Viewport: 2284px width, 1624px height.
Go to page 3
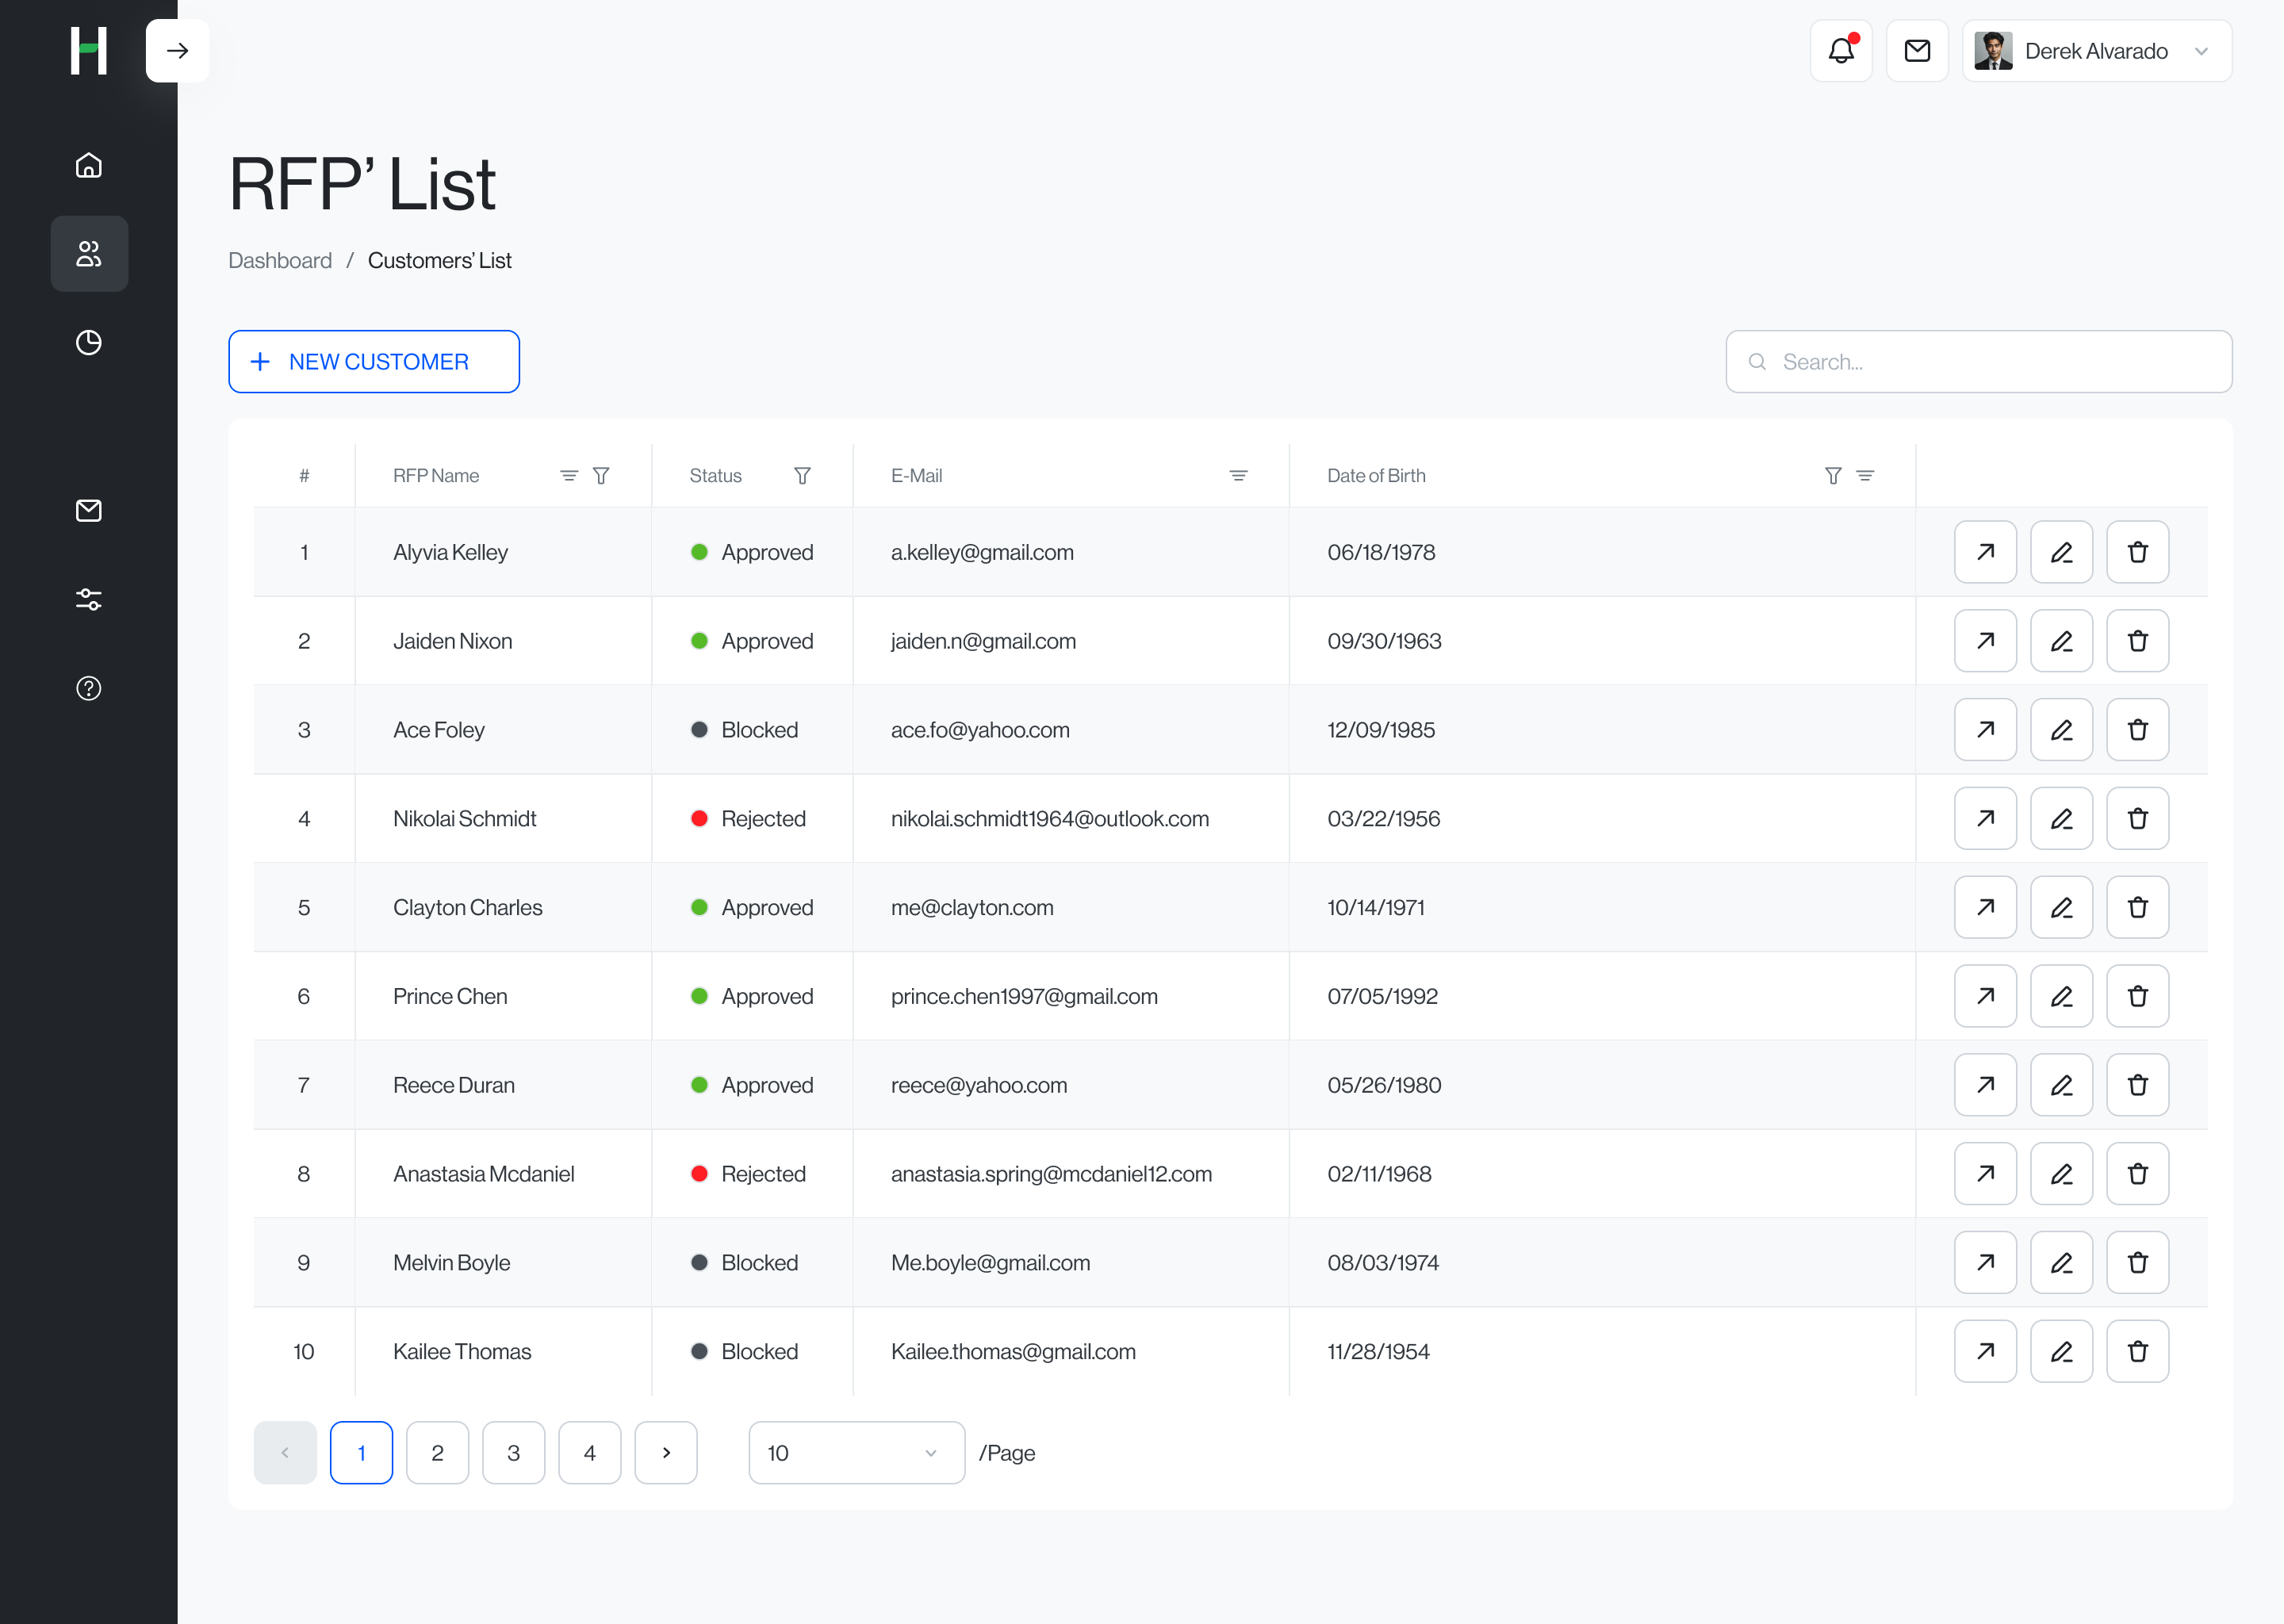(x=513, y=1453)
